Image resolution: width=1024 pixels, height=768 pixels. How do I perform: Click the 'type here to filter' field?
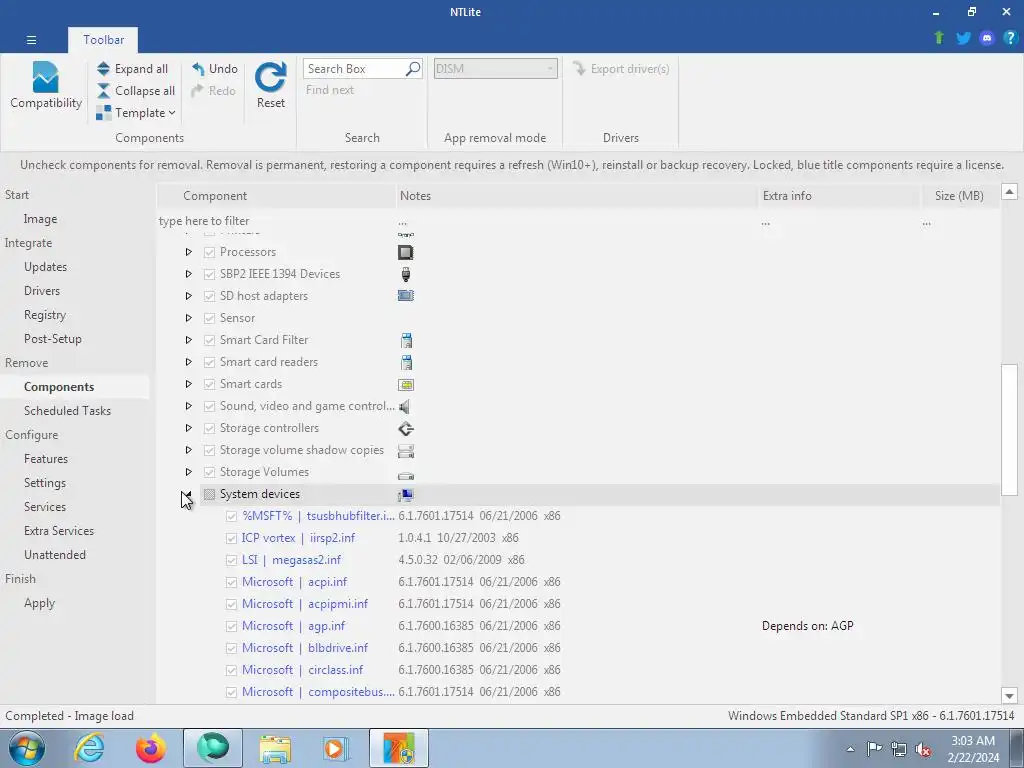(277, 221)
